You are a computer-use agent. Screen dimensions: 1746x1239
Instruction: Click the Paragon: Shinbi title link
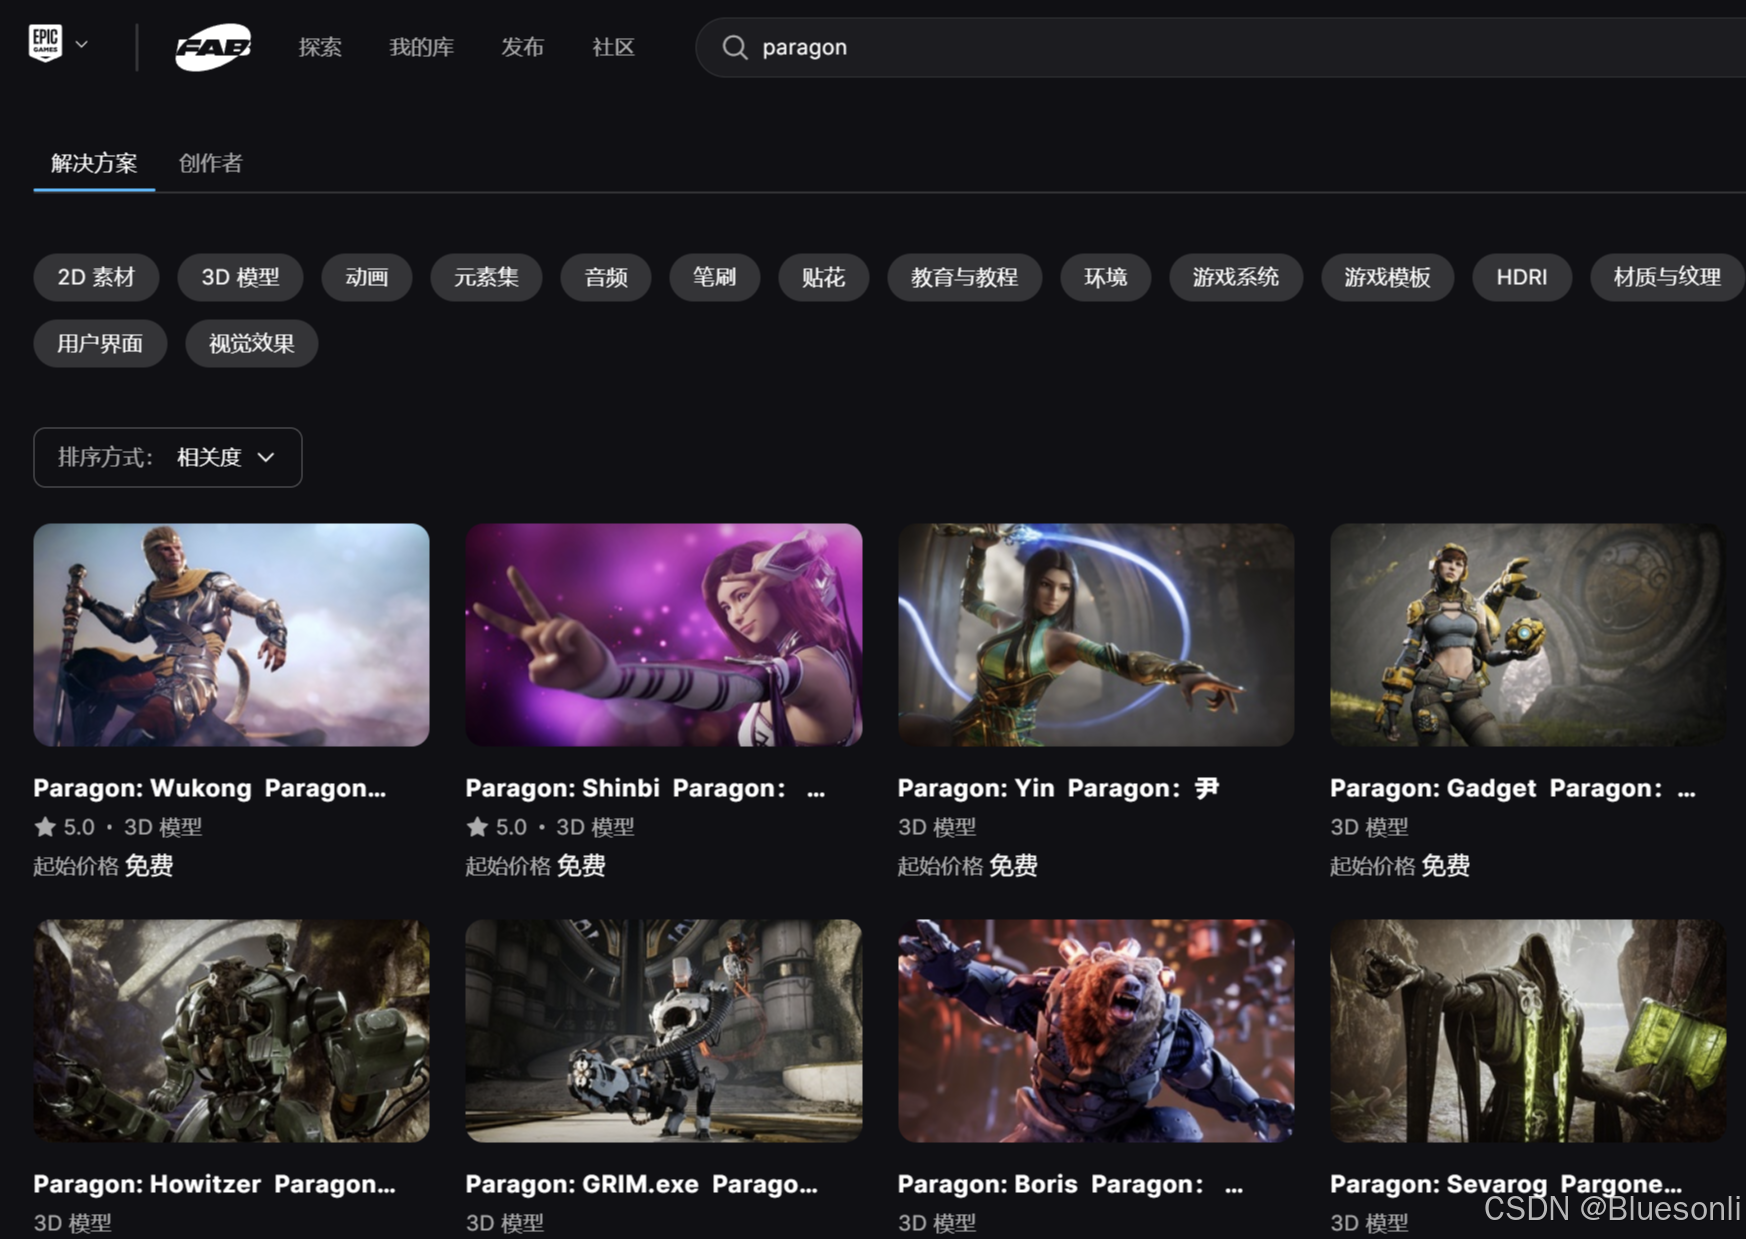tap(646, 788)
